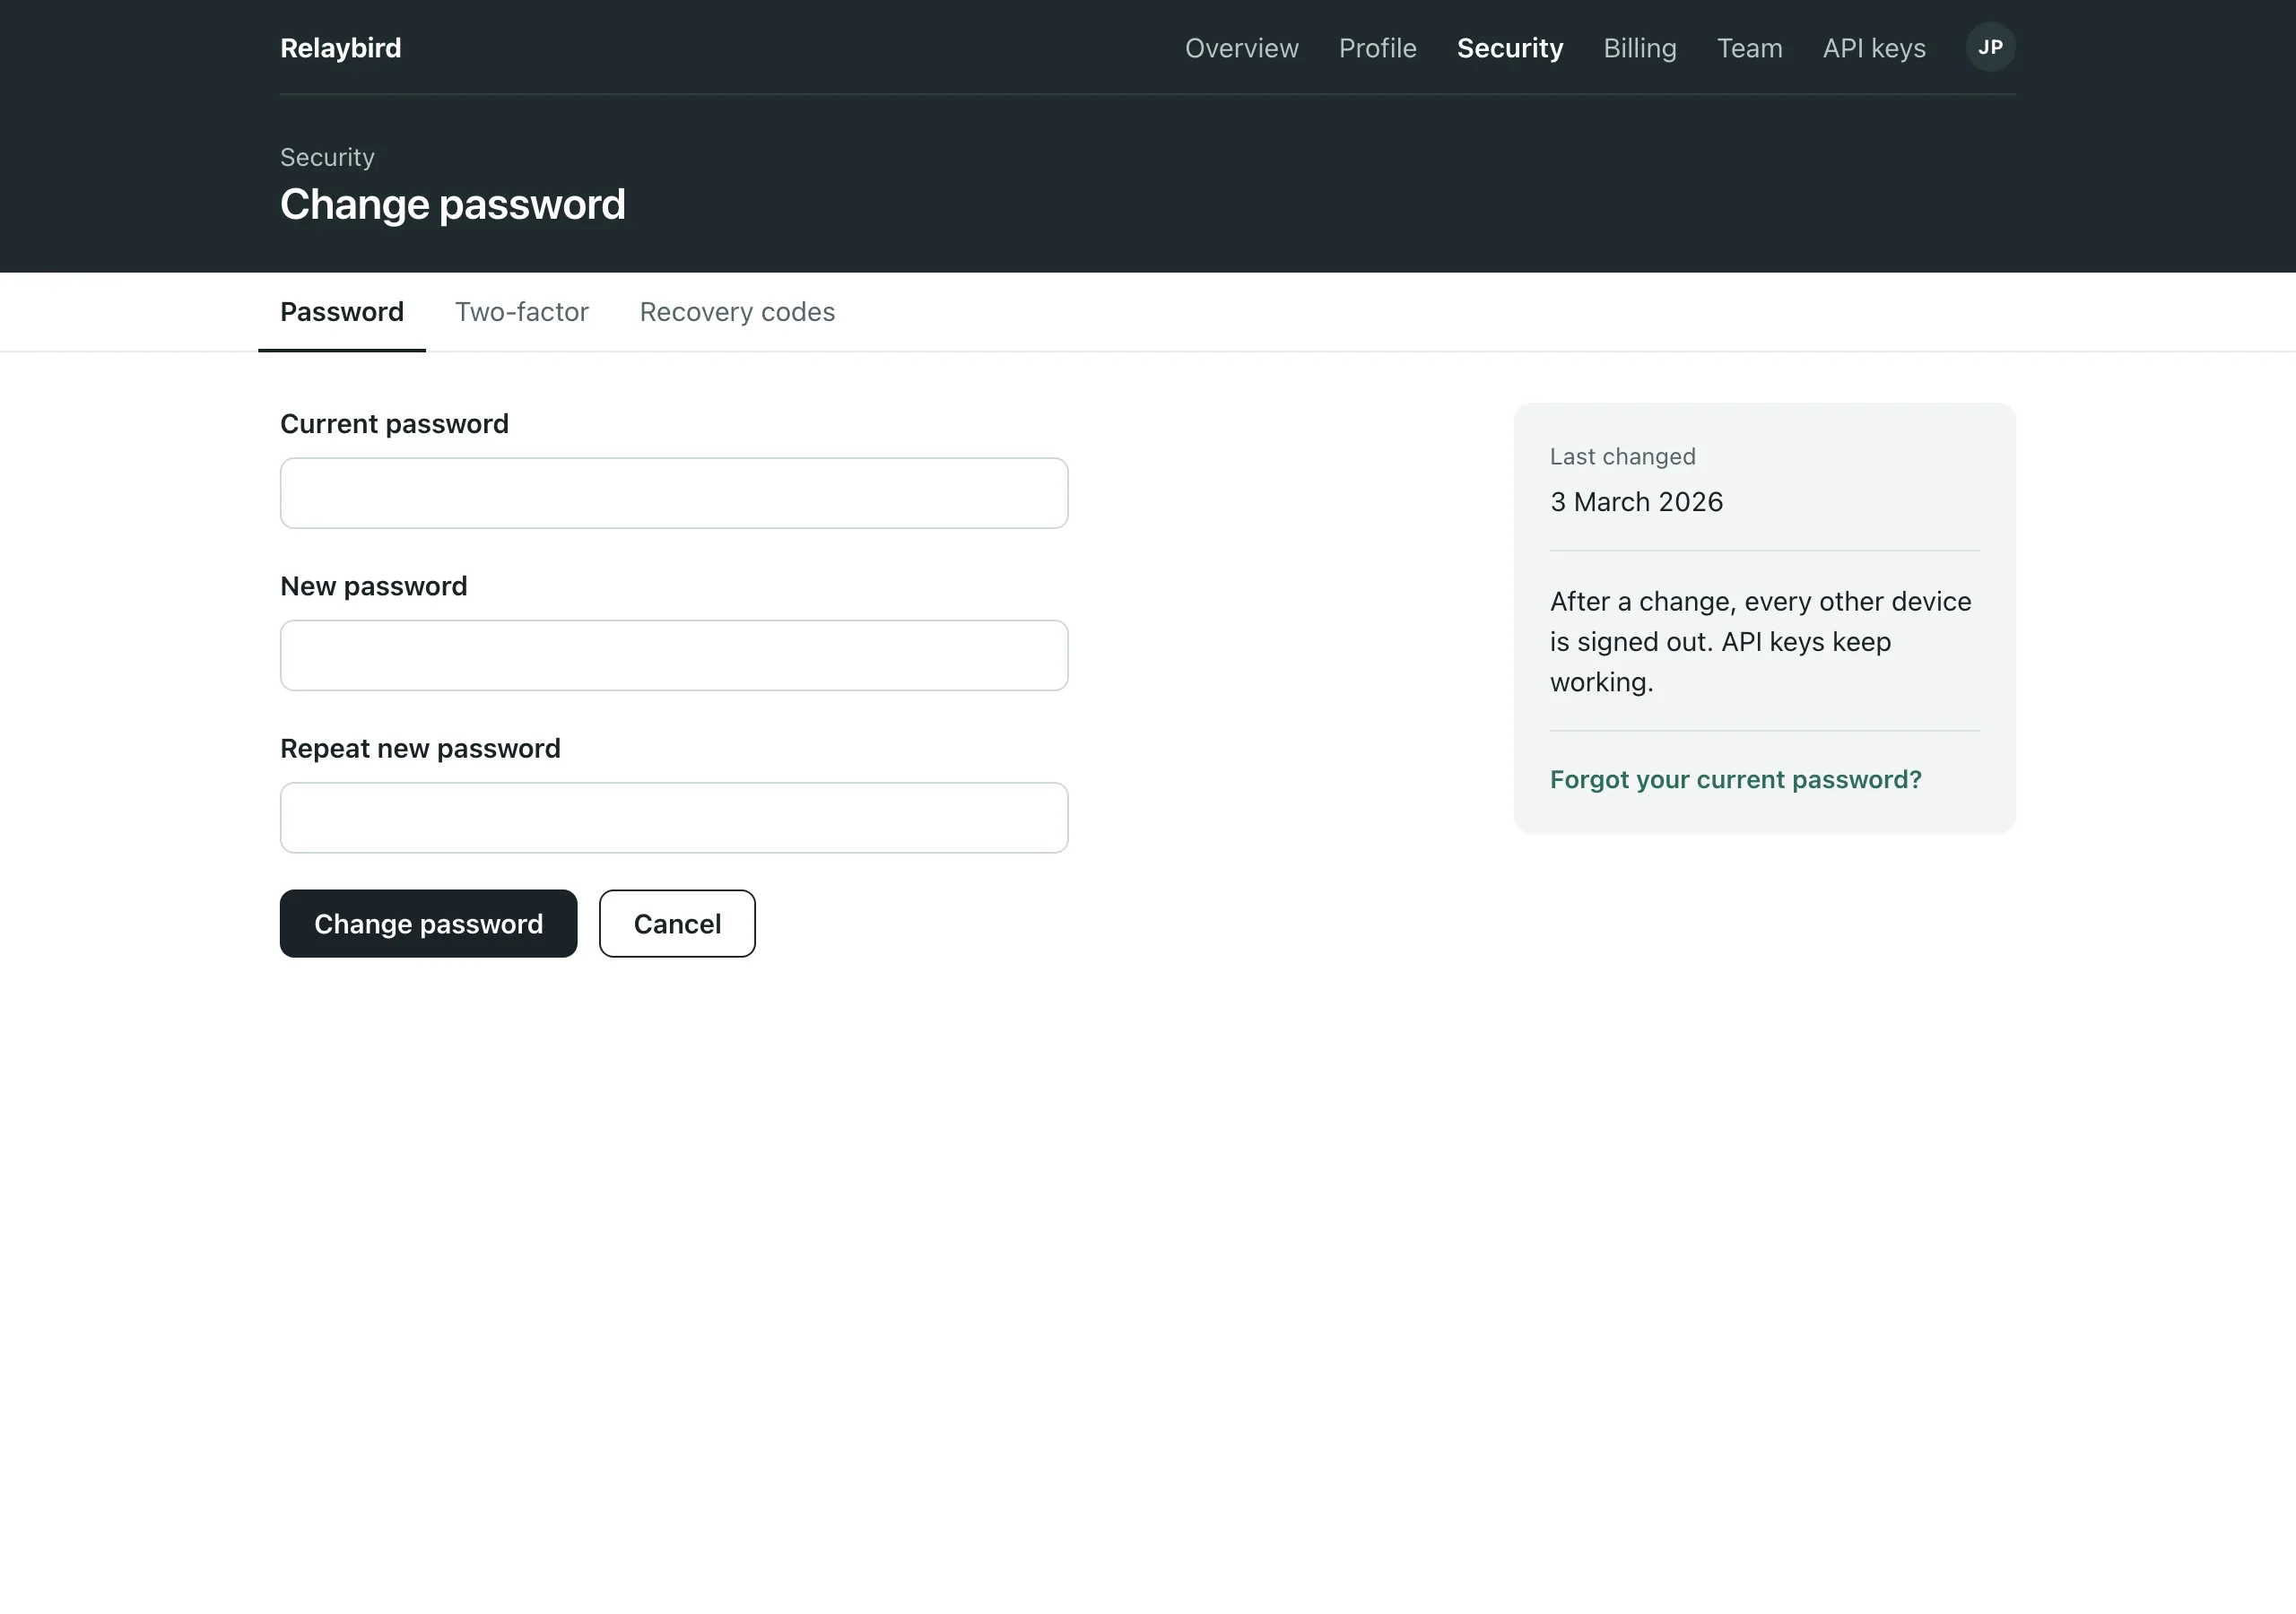
Task: Click the 'After a change' info paragraph
Action: [x=1761, y=641]
